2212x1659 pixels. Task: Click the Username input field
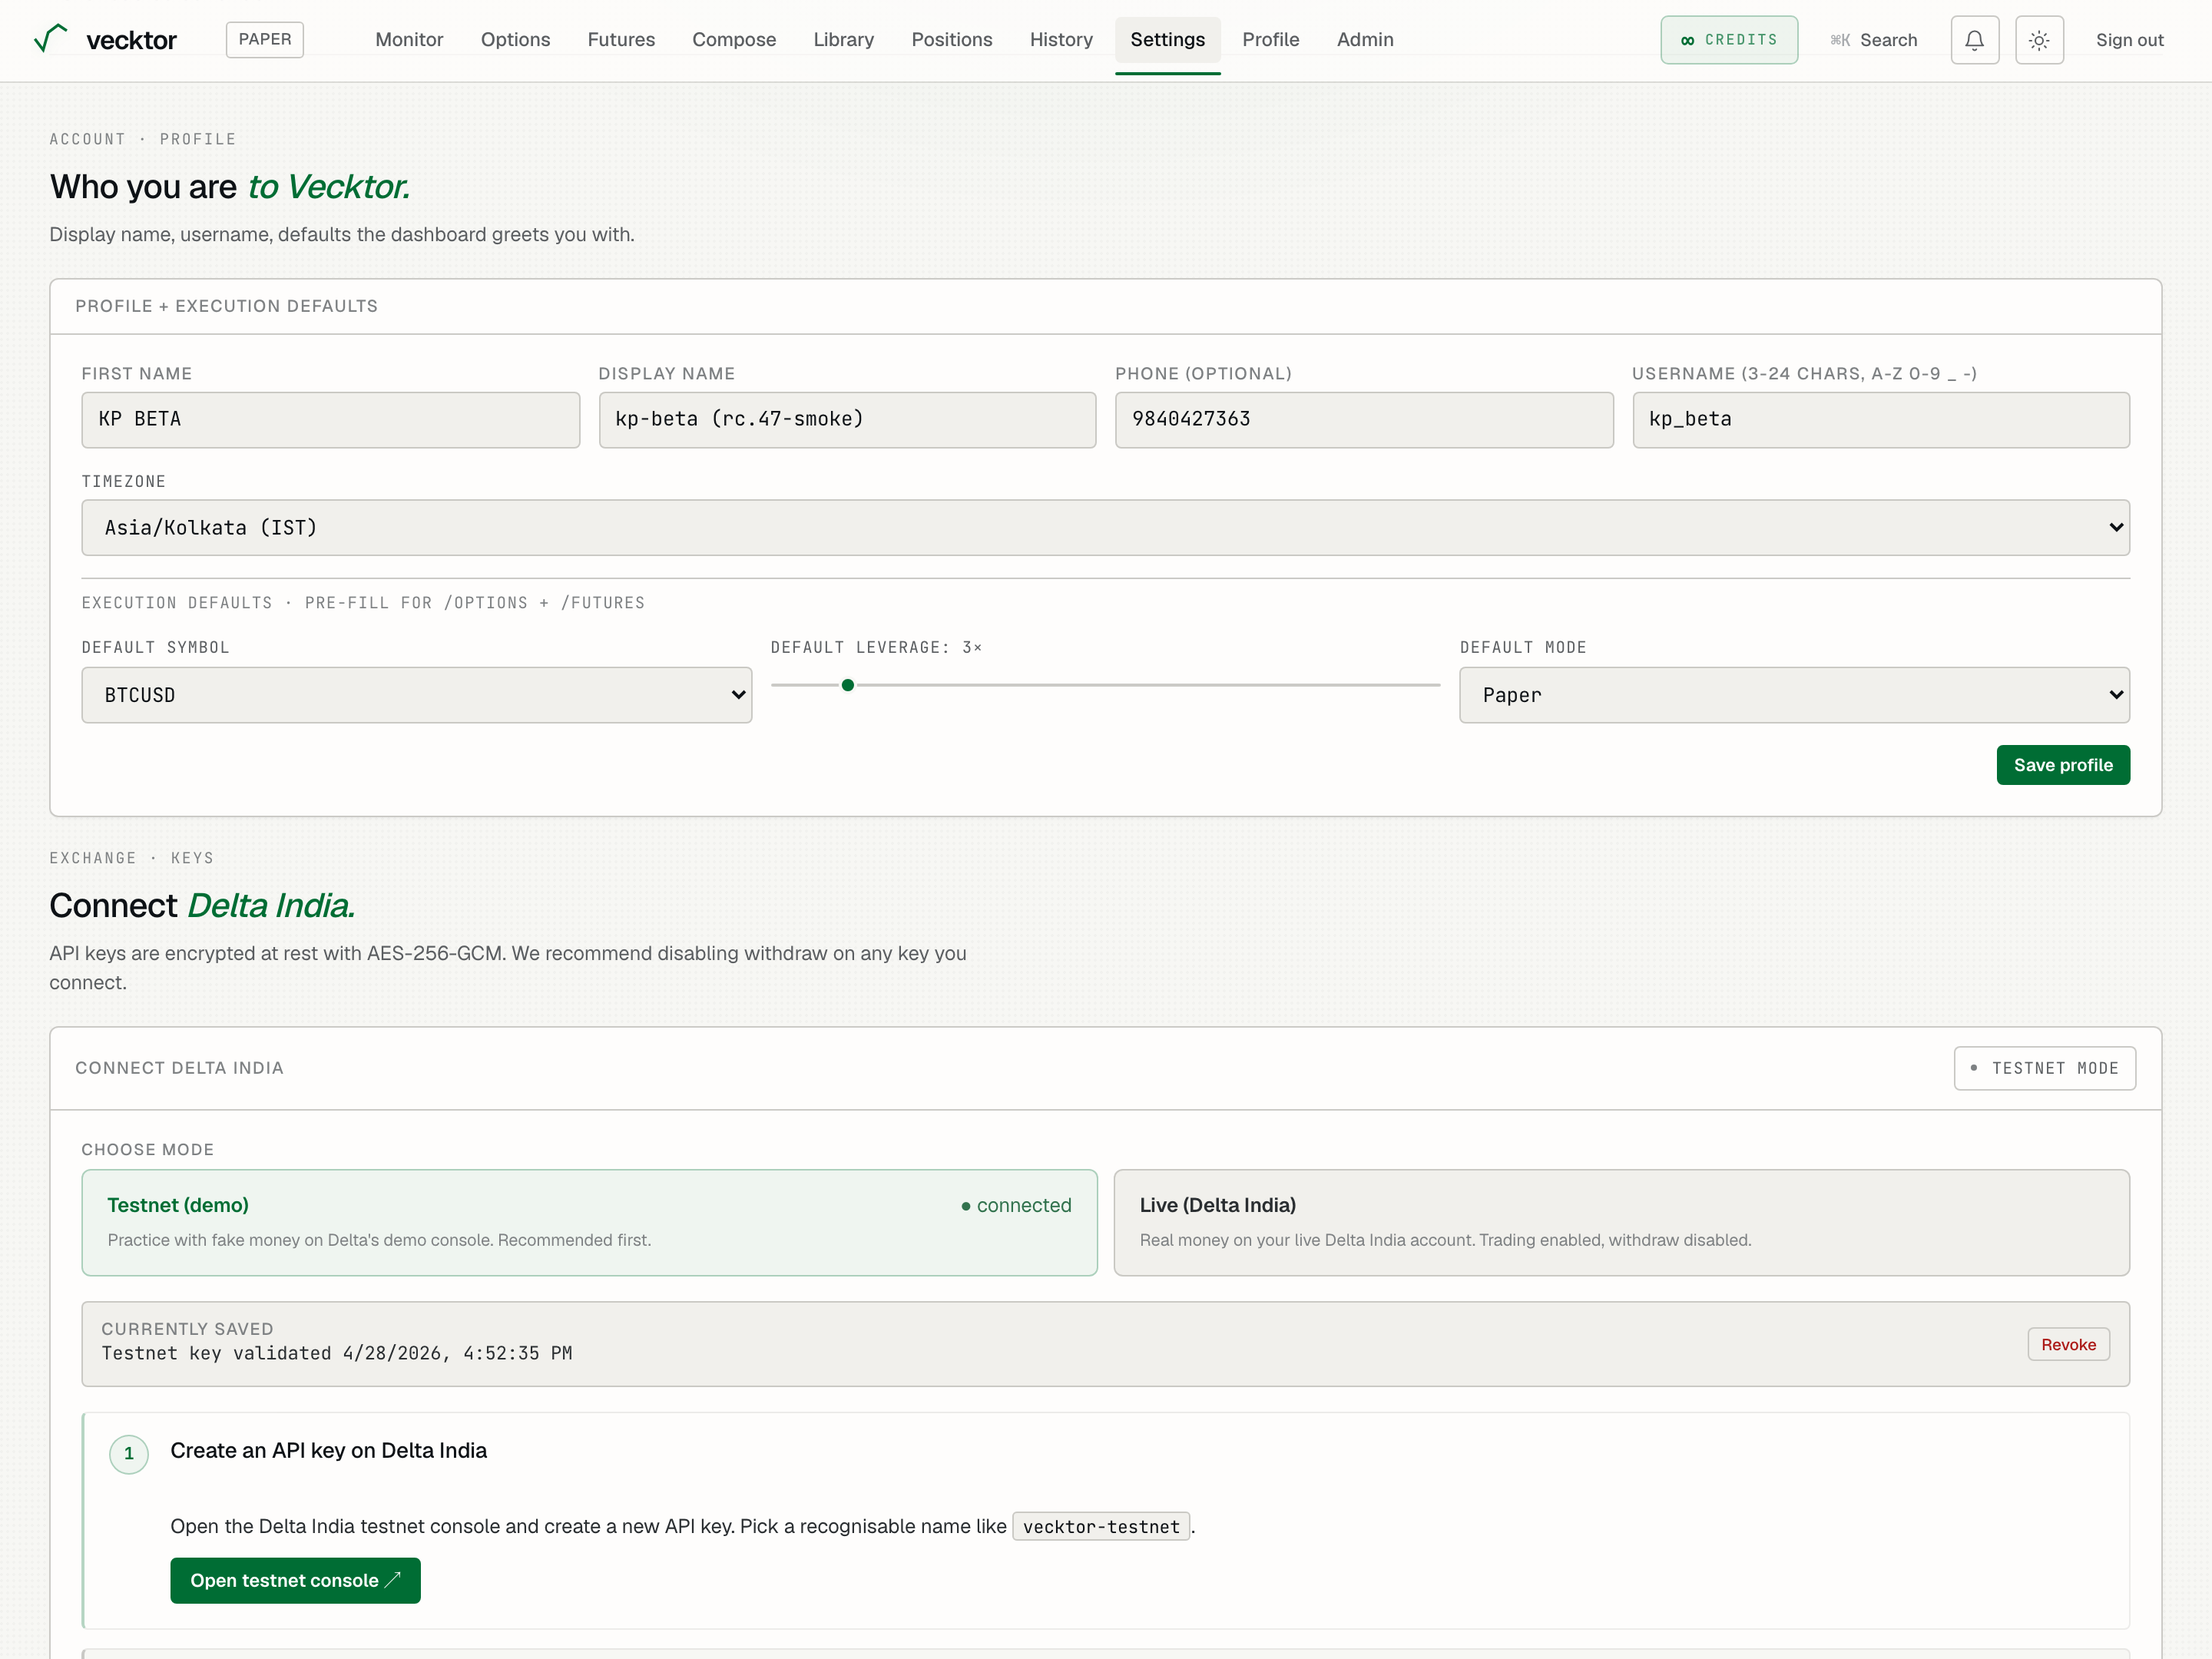pyautogui.click(x=1881, y=419)
